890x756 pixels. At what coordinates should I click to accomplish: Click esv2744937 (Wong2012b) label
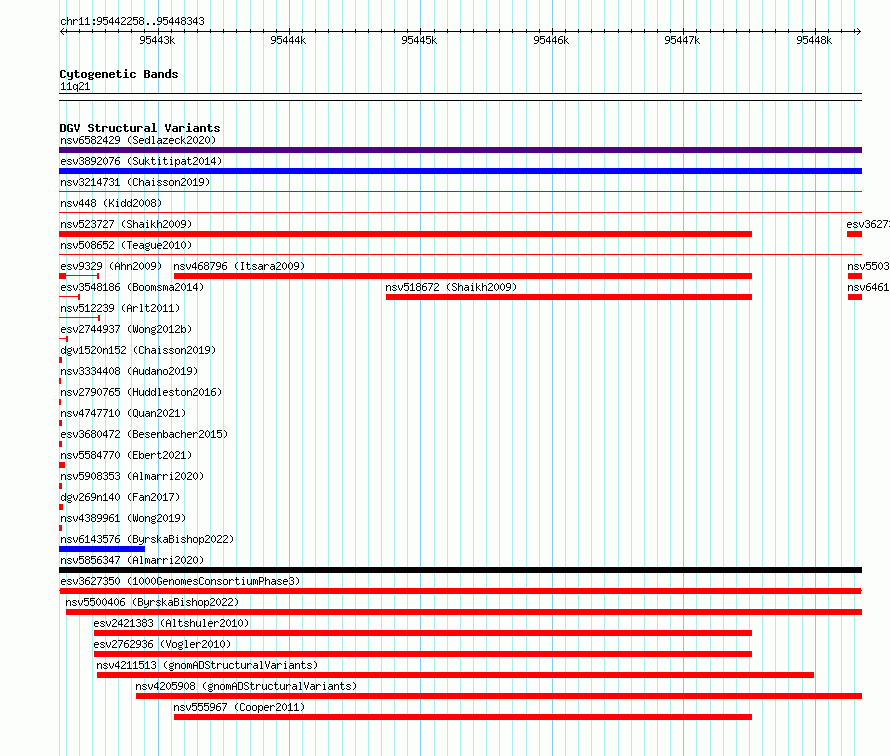pyautogui.click(x=126, y=329)
